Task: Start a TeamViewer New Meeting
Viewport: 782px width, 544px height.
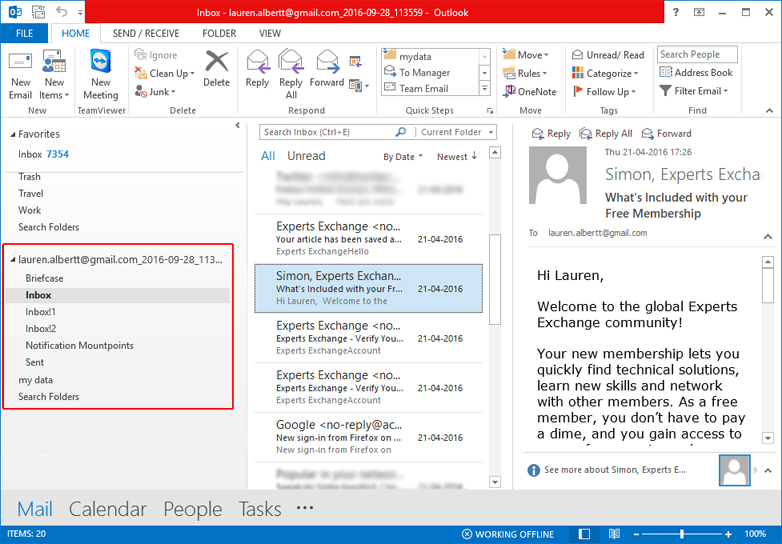Action: pos(101,62)
